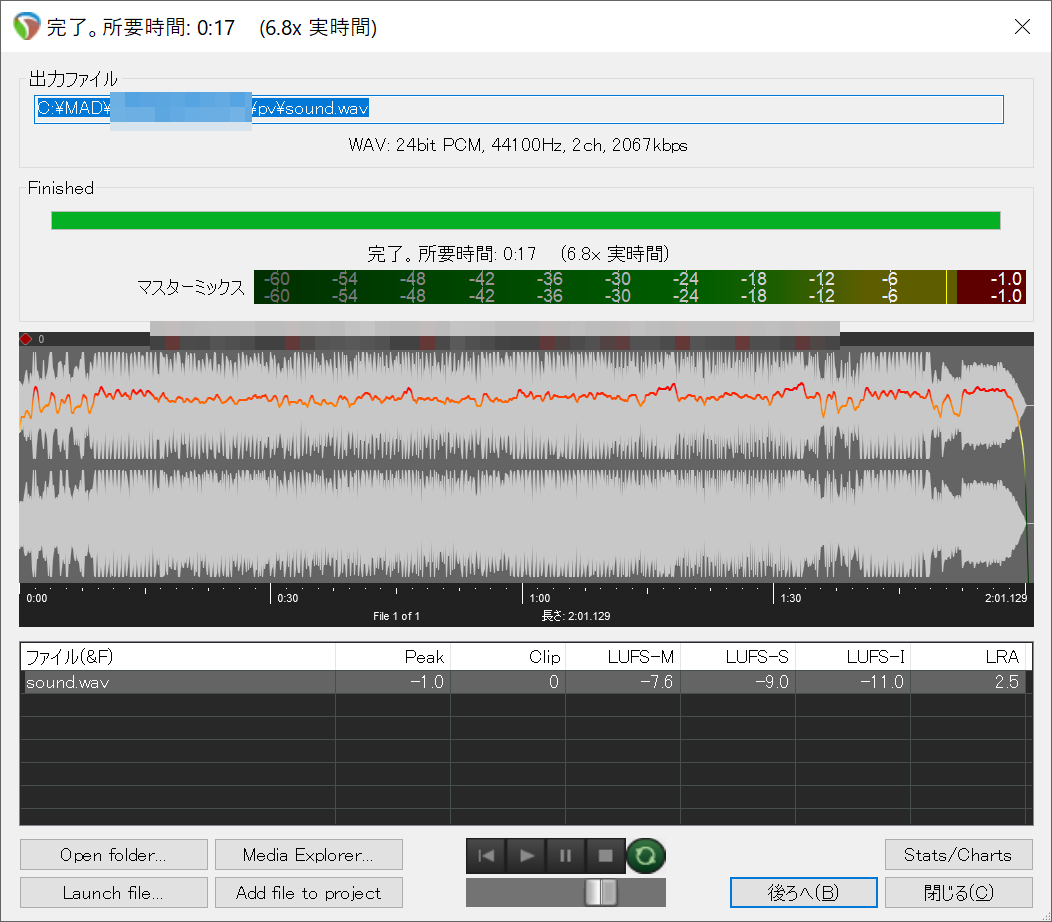
Task: Click the 閉じる(C) close button
Action: [x=958, y=892]
